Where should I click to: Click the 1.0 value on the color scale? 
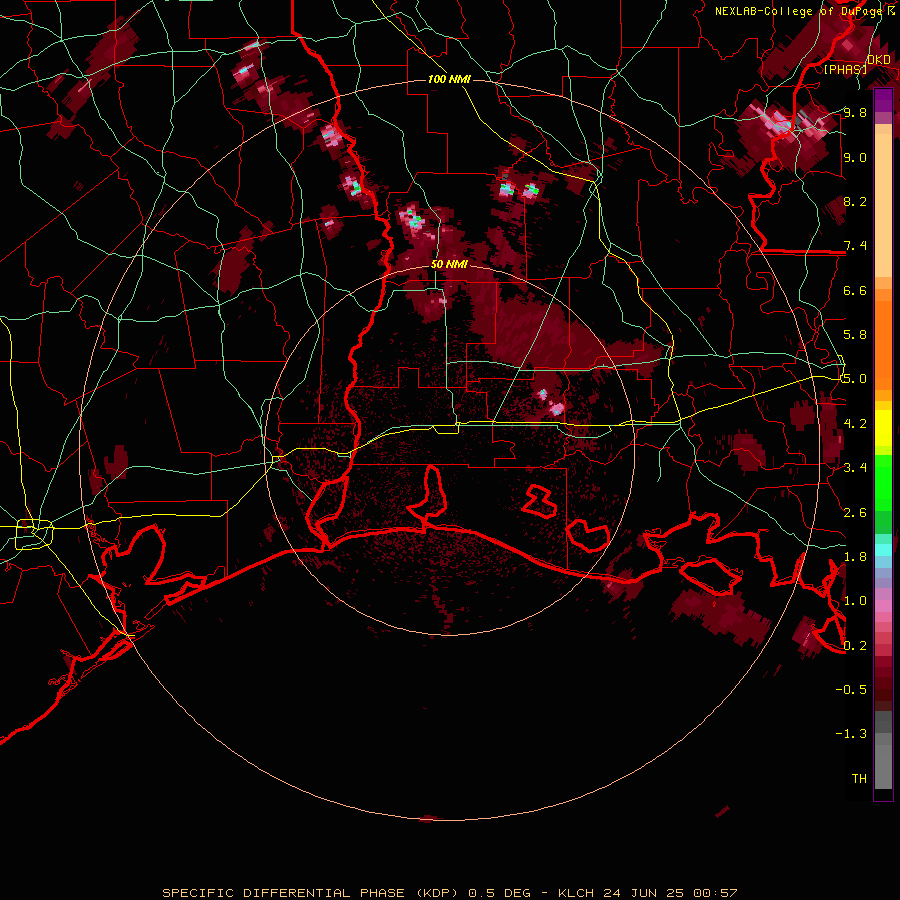click(855, 601)
